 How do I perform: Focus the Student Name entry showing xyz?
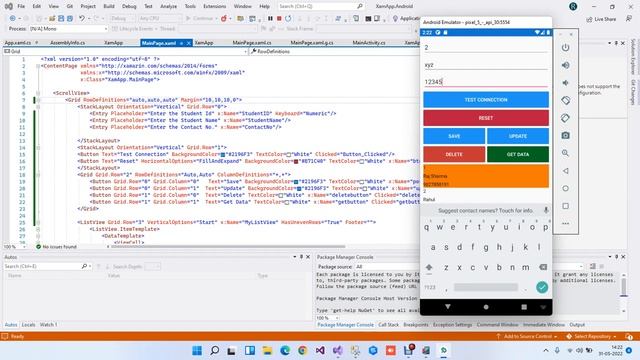(486, 65)
